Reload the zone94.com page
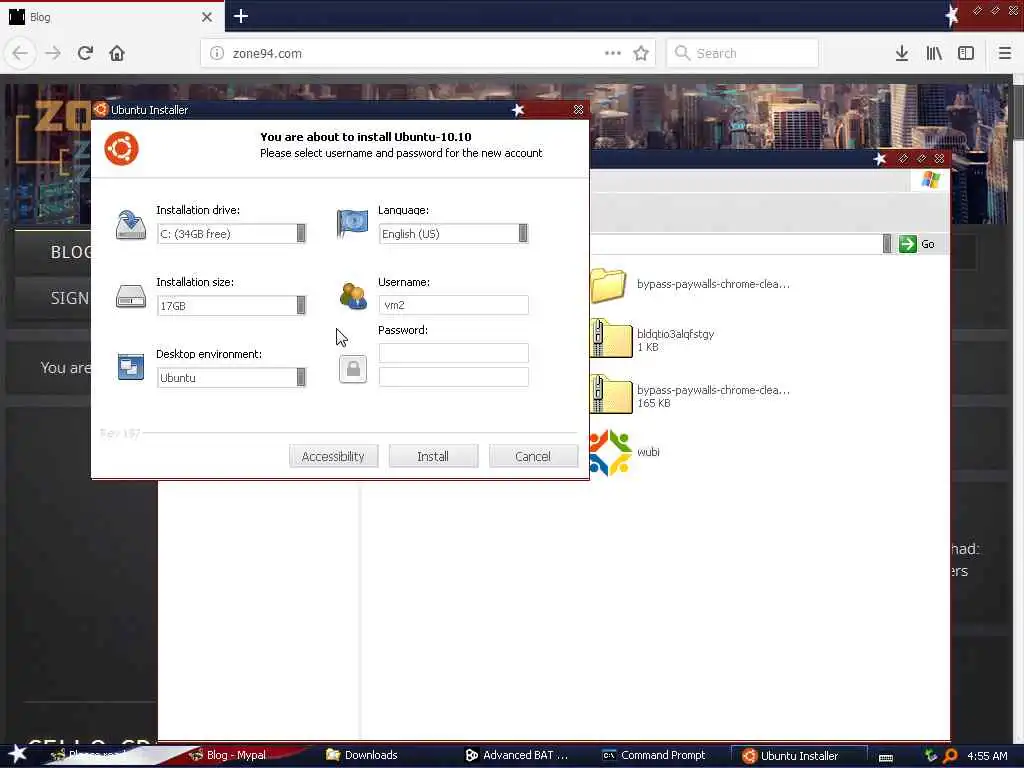Viewport: 1024px width, 768px height. [85, 53]
